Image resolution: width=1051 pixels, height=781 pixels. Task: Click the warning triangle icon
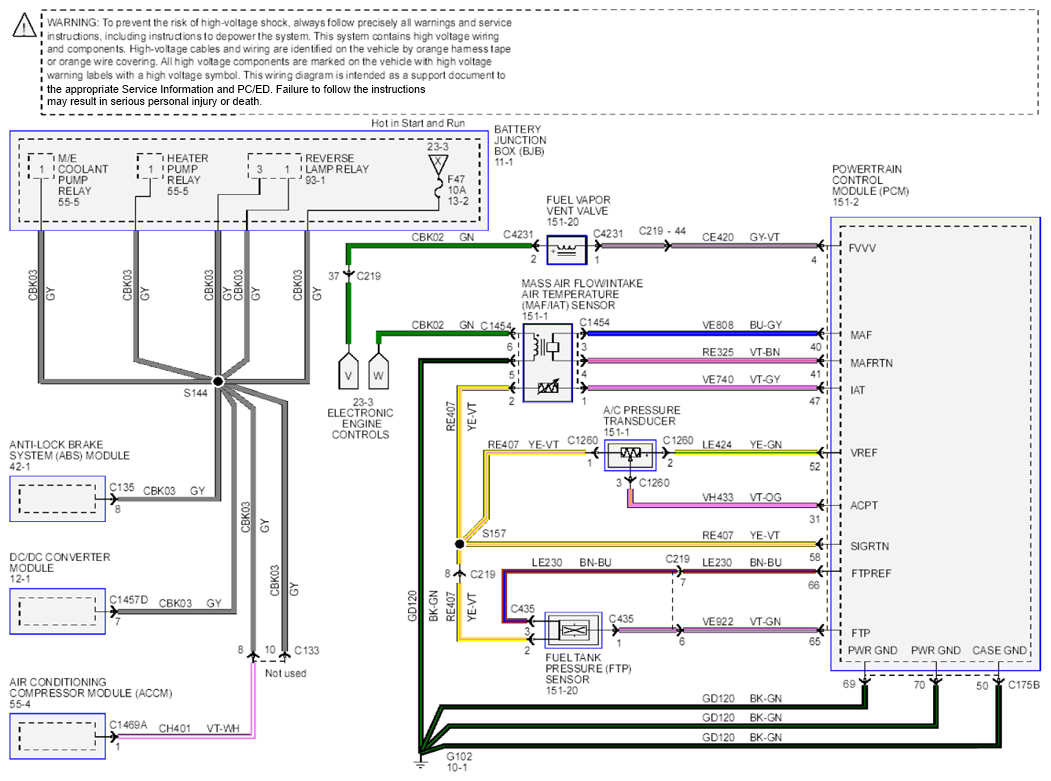[x=24, y=26]
